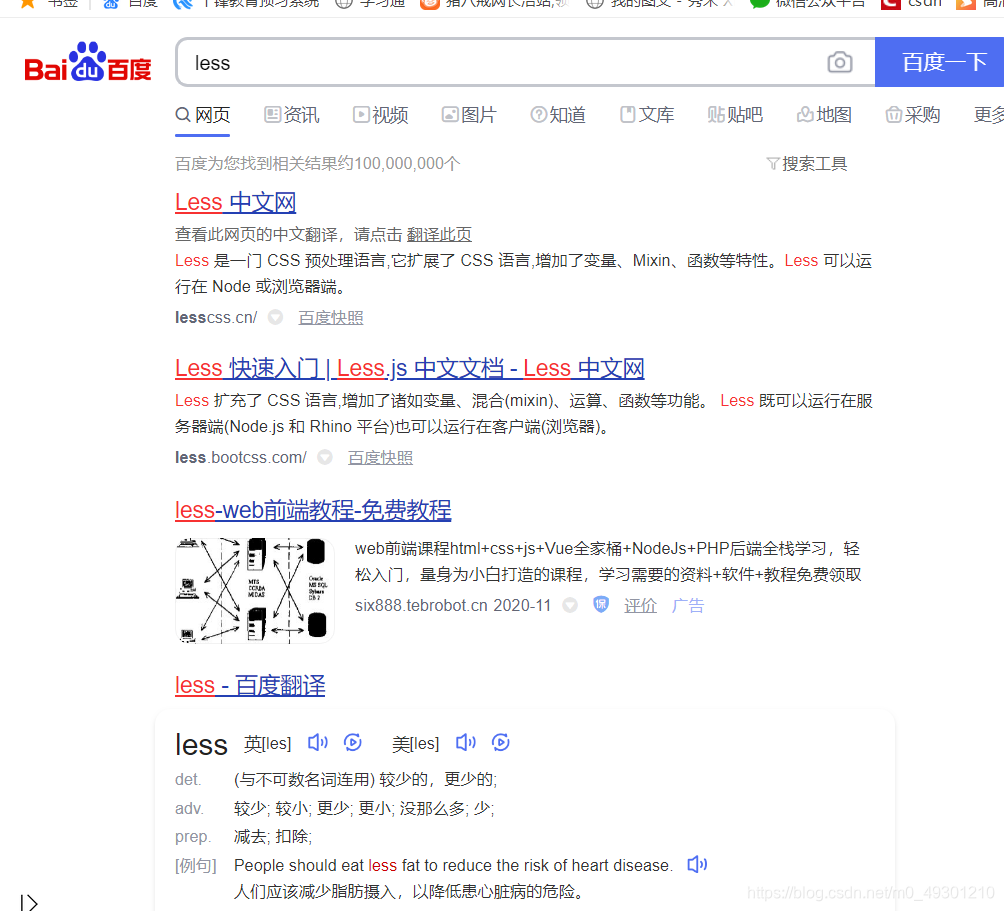1004x911 pixels.
Task: Open less-web前端教程-免费教程 result
Action: coord(313,510)
